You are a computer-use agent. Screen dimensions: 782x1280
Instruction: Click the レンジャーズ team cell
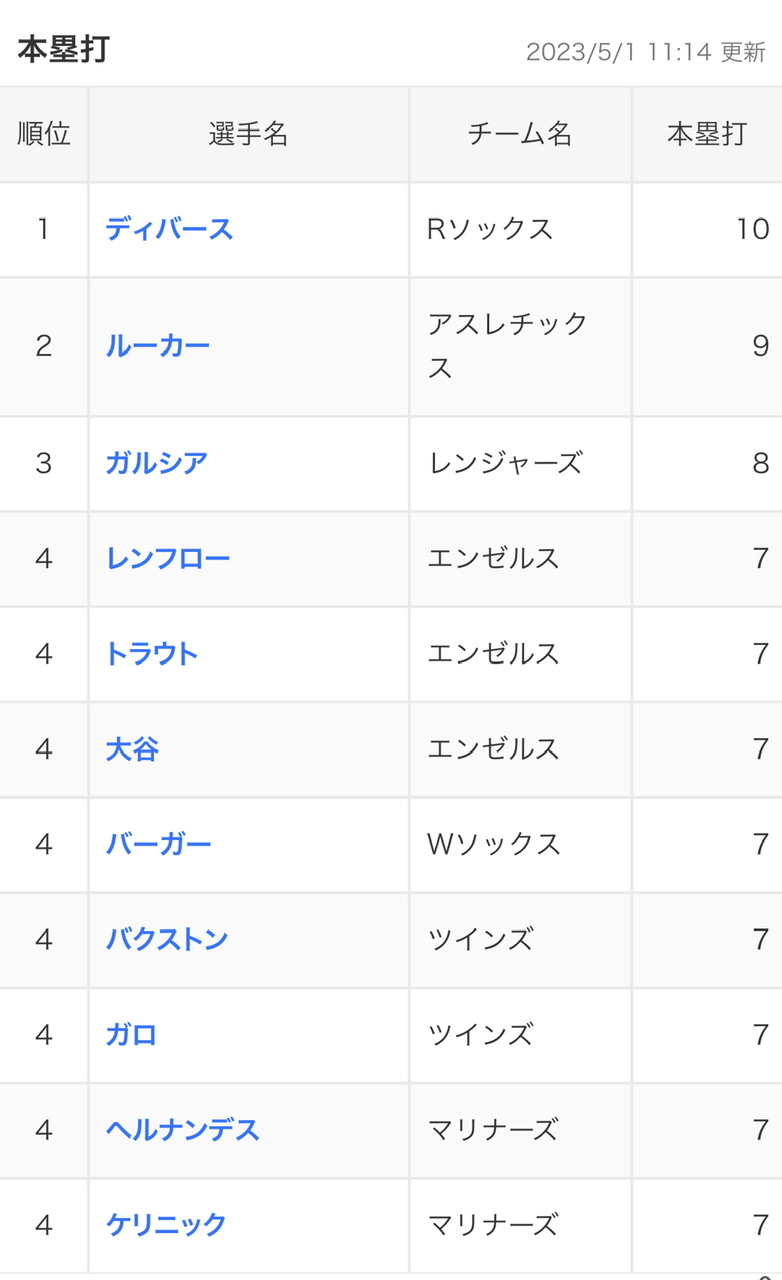tap(505, 463)
